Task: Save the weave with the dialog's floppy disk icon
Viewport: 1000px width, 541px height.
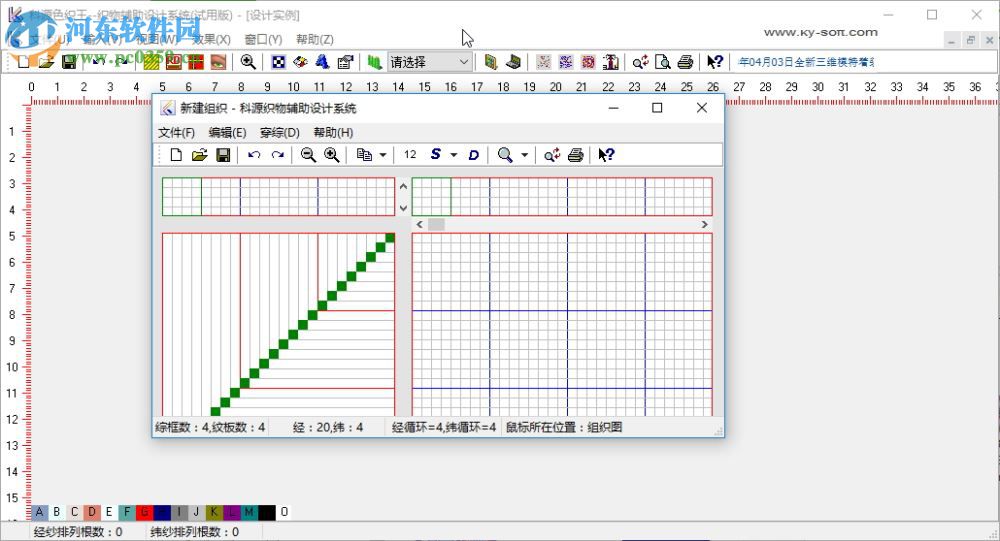Action: tap(223, 155)
